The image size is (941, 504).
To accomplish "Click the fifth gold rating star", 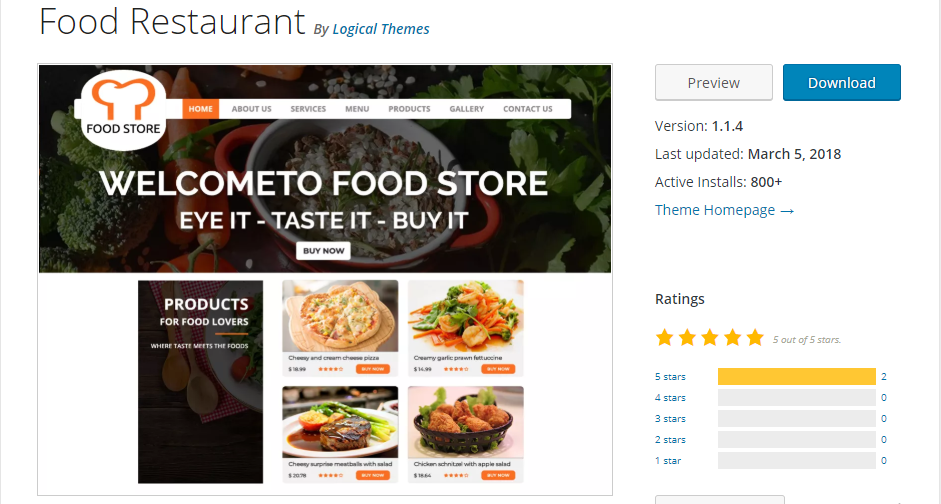I will (755, 338).
